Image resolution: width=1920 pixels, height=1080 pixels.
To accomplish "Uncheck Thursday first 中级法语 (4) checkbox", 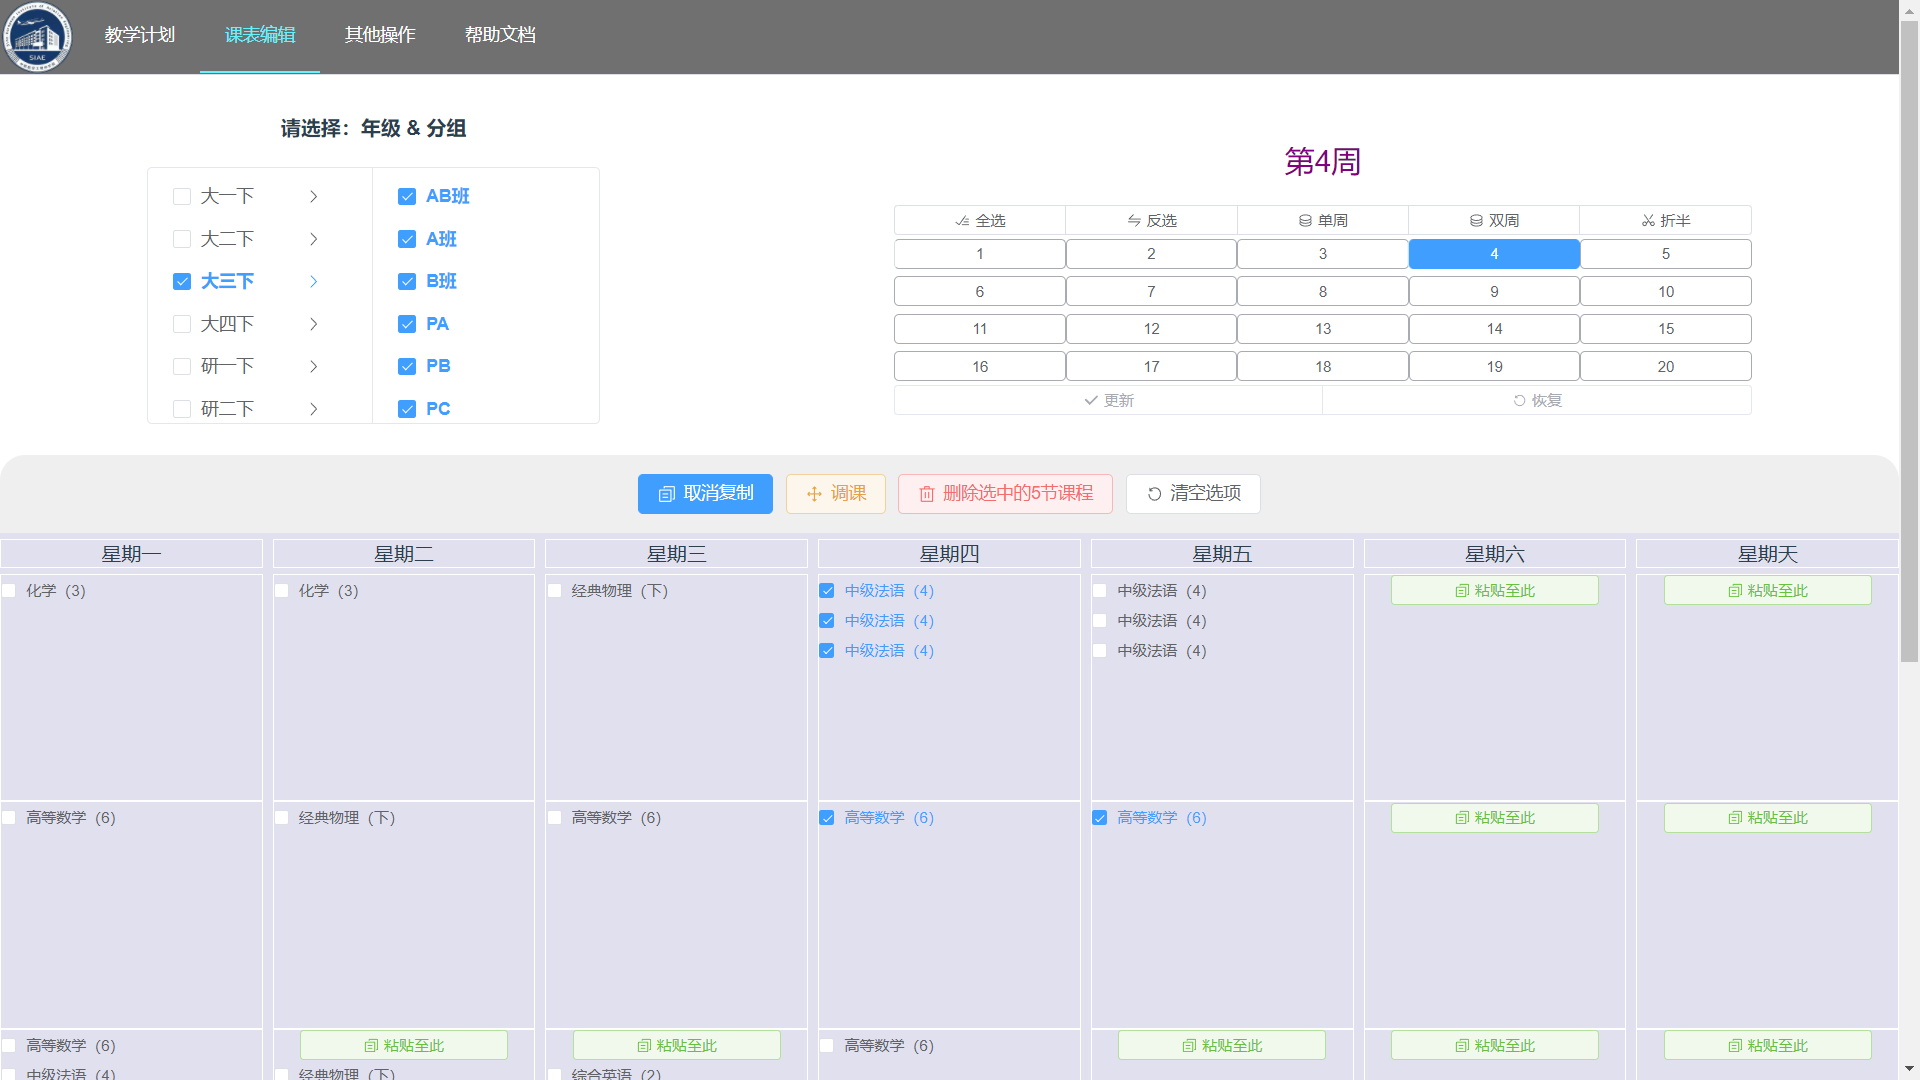I will pyautogui.click(x=827, y=591).
